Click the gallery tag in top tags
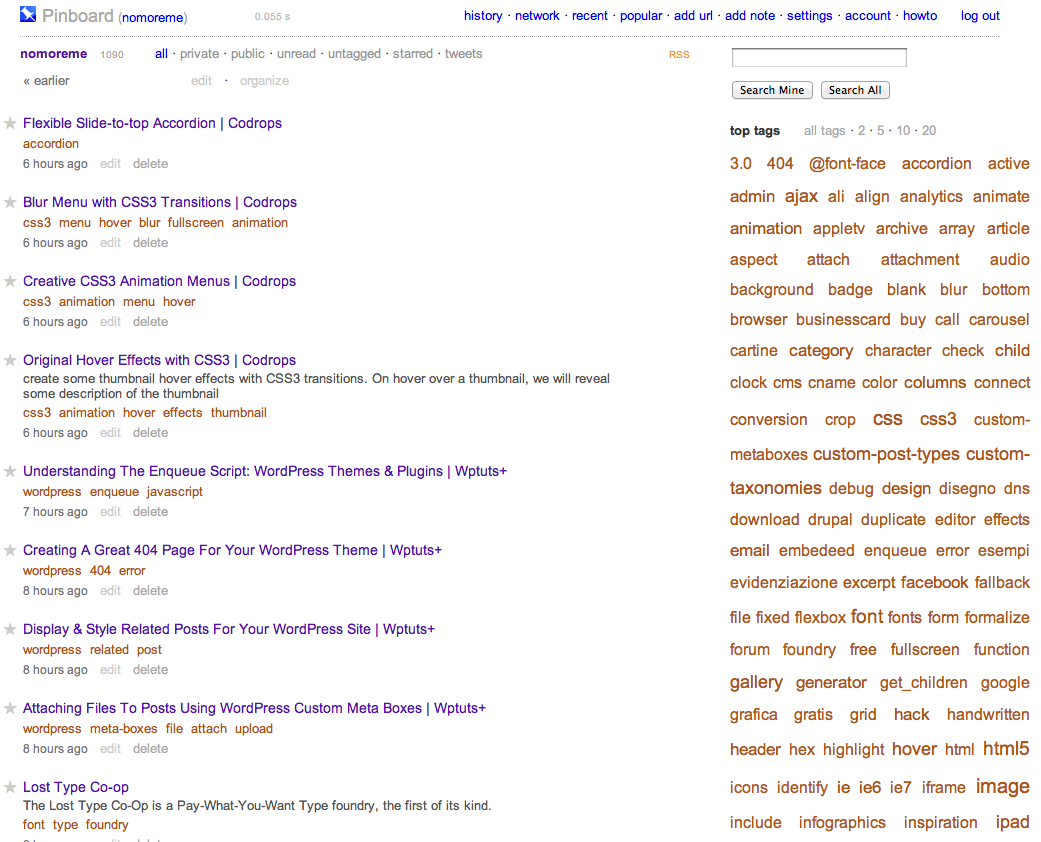Viewport: 1041px width, 842px height. [756, 683]
